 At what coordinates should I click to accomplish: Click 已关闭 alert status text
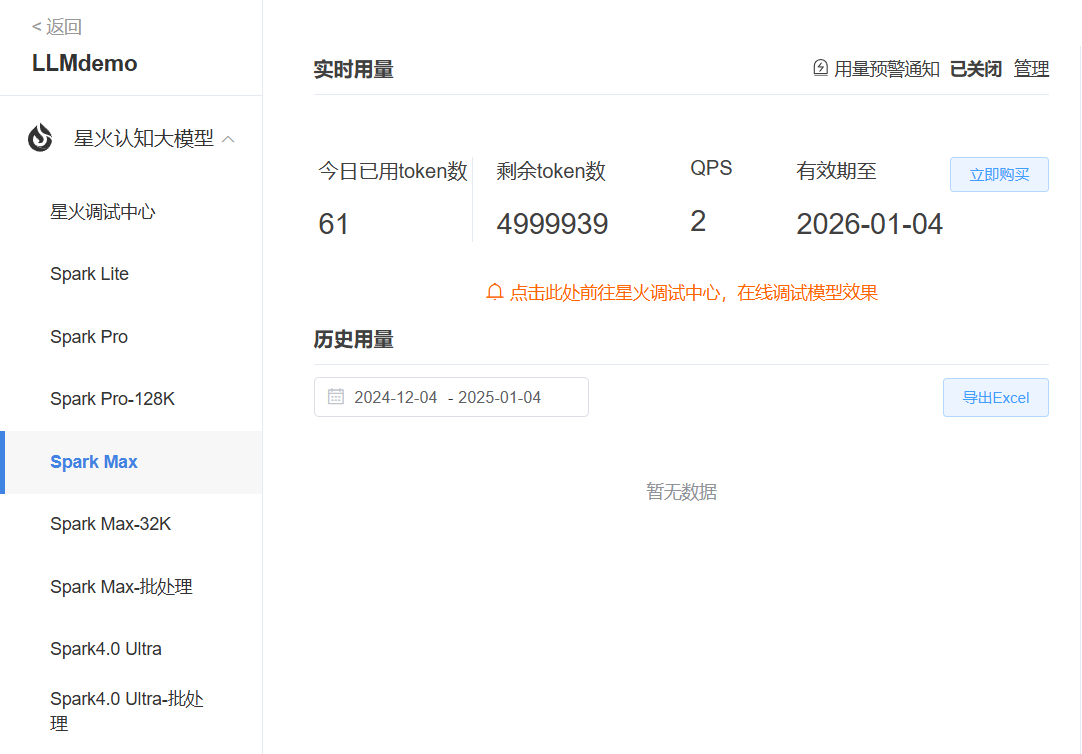976,69
